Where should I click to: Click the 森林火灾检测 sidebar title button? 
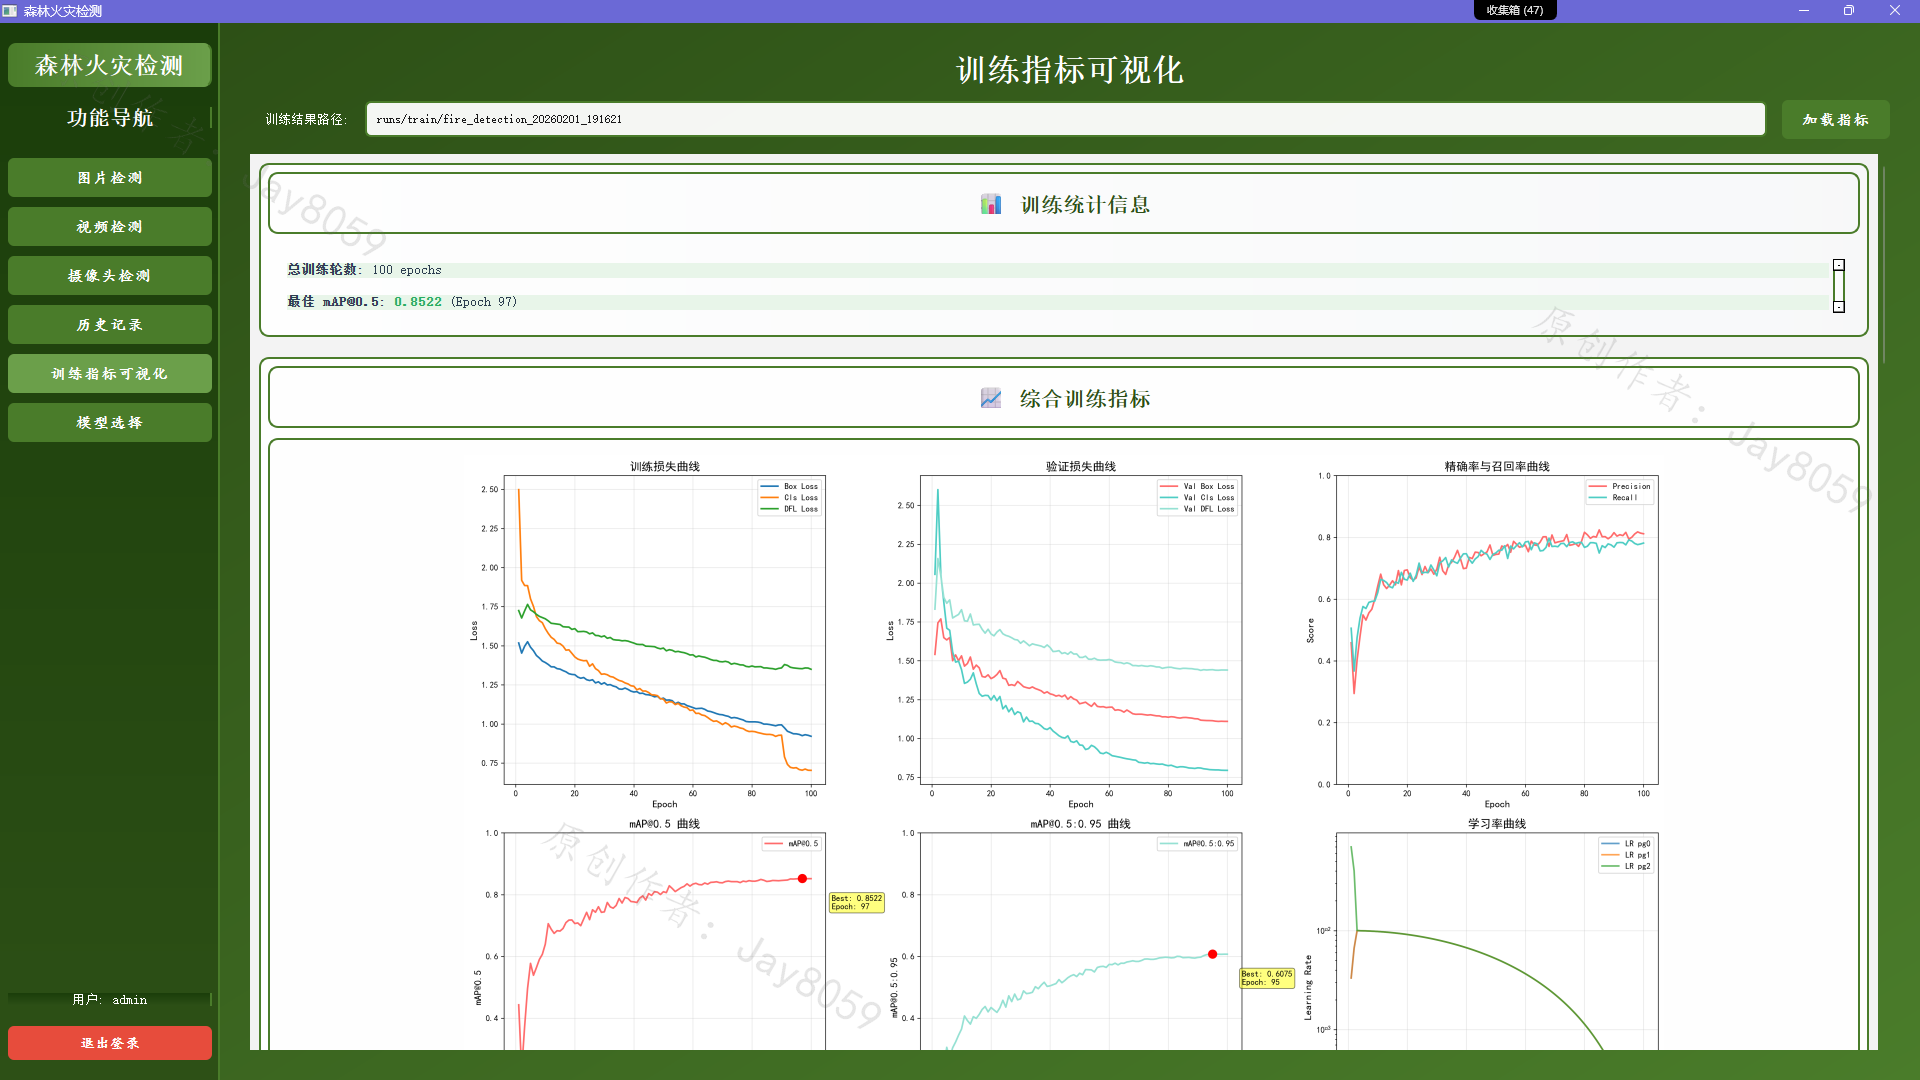[x=110, y=65]
